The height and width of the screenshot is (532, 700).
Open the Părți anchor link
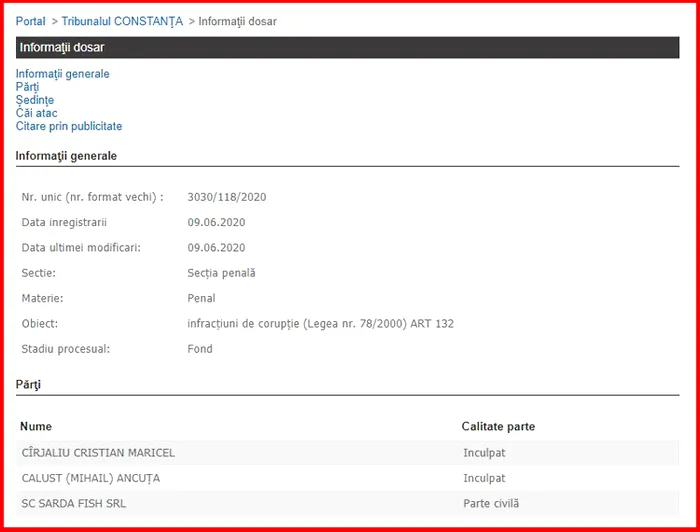click(28, 87)
